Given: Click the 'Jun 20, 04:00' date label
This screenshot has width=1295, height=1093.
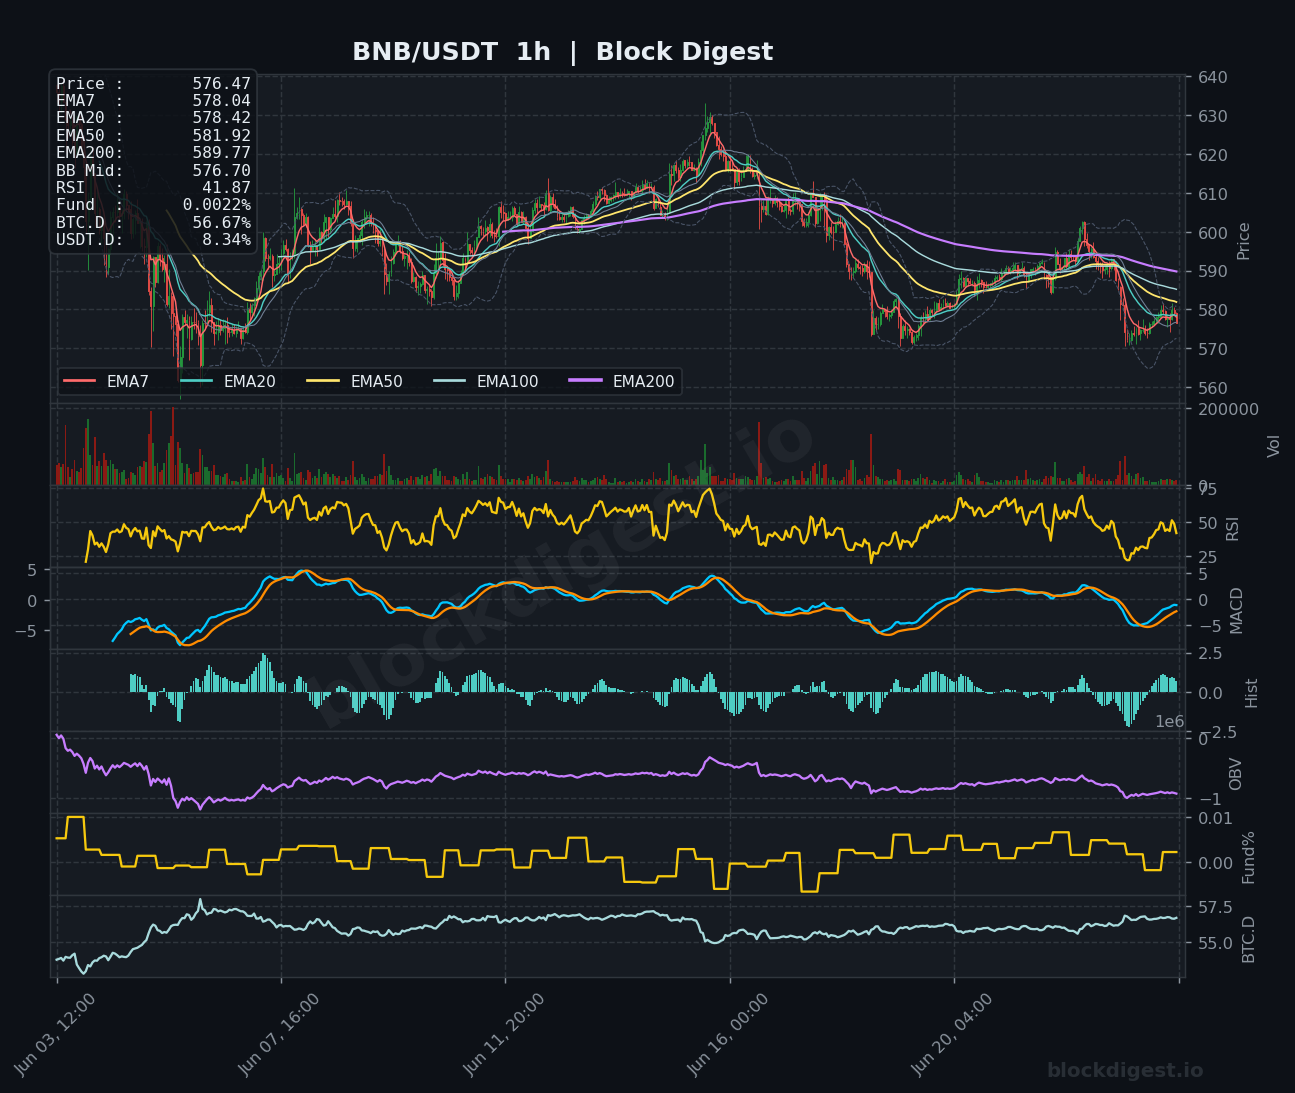Looking at the screenshot, I should coord(953,1035).
